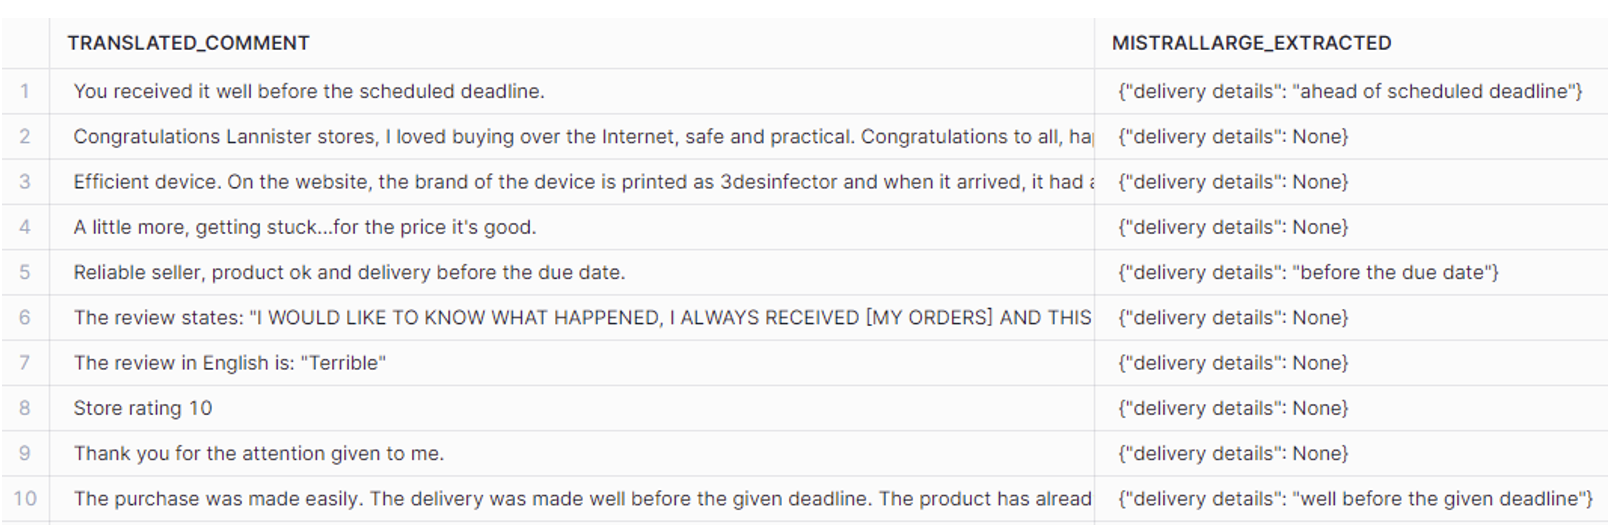Image resolution: width=1612 pixels, height=528 pixels.
Task: Open the 'Congratulations Lannister stores' comment cell
Action: [x=571, y=137]
